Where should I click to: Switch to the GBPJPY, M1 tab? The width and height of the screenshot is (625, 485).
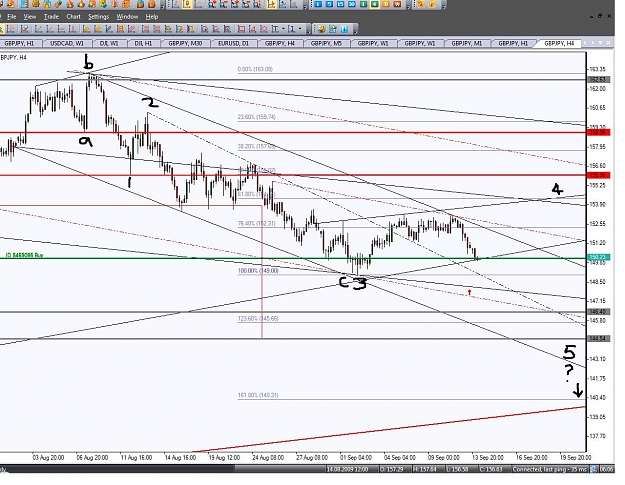[466, 43]
